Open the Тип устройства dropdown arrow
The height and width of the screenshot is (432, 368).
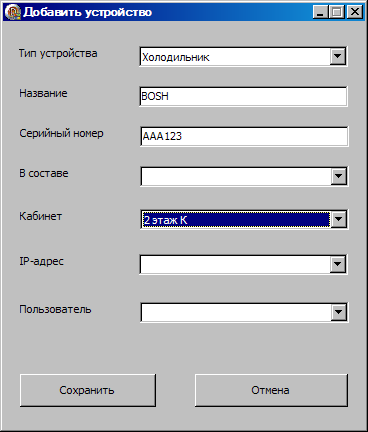(338, 56)
